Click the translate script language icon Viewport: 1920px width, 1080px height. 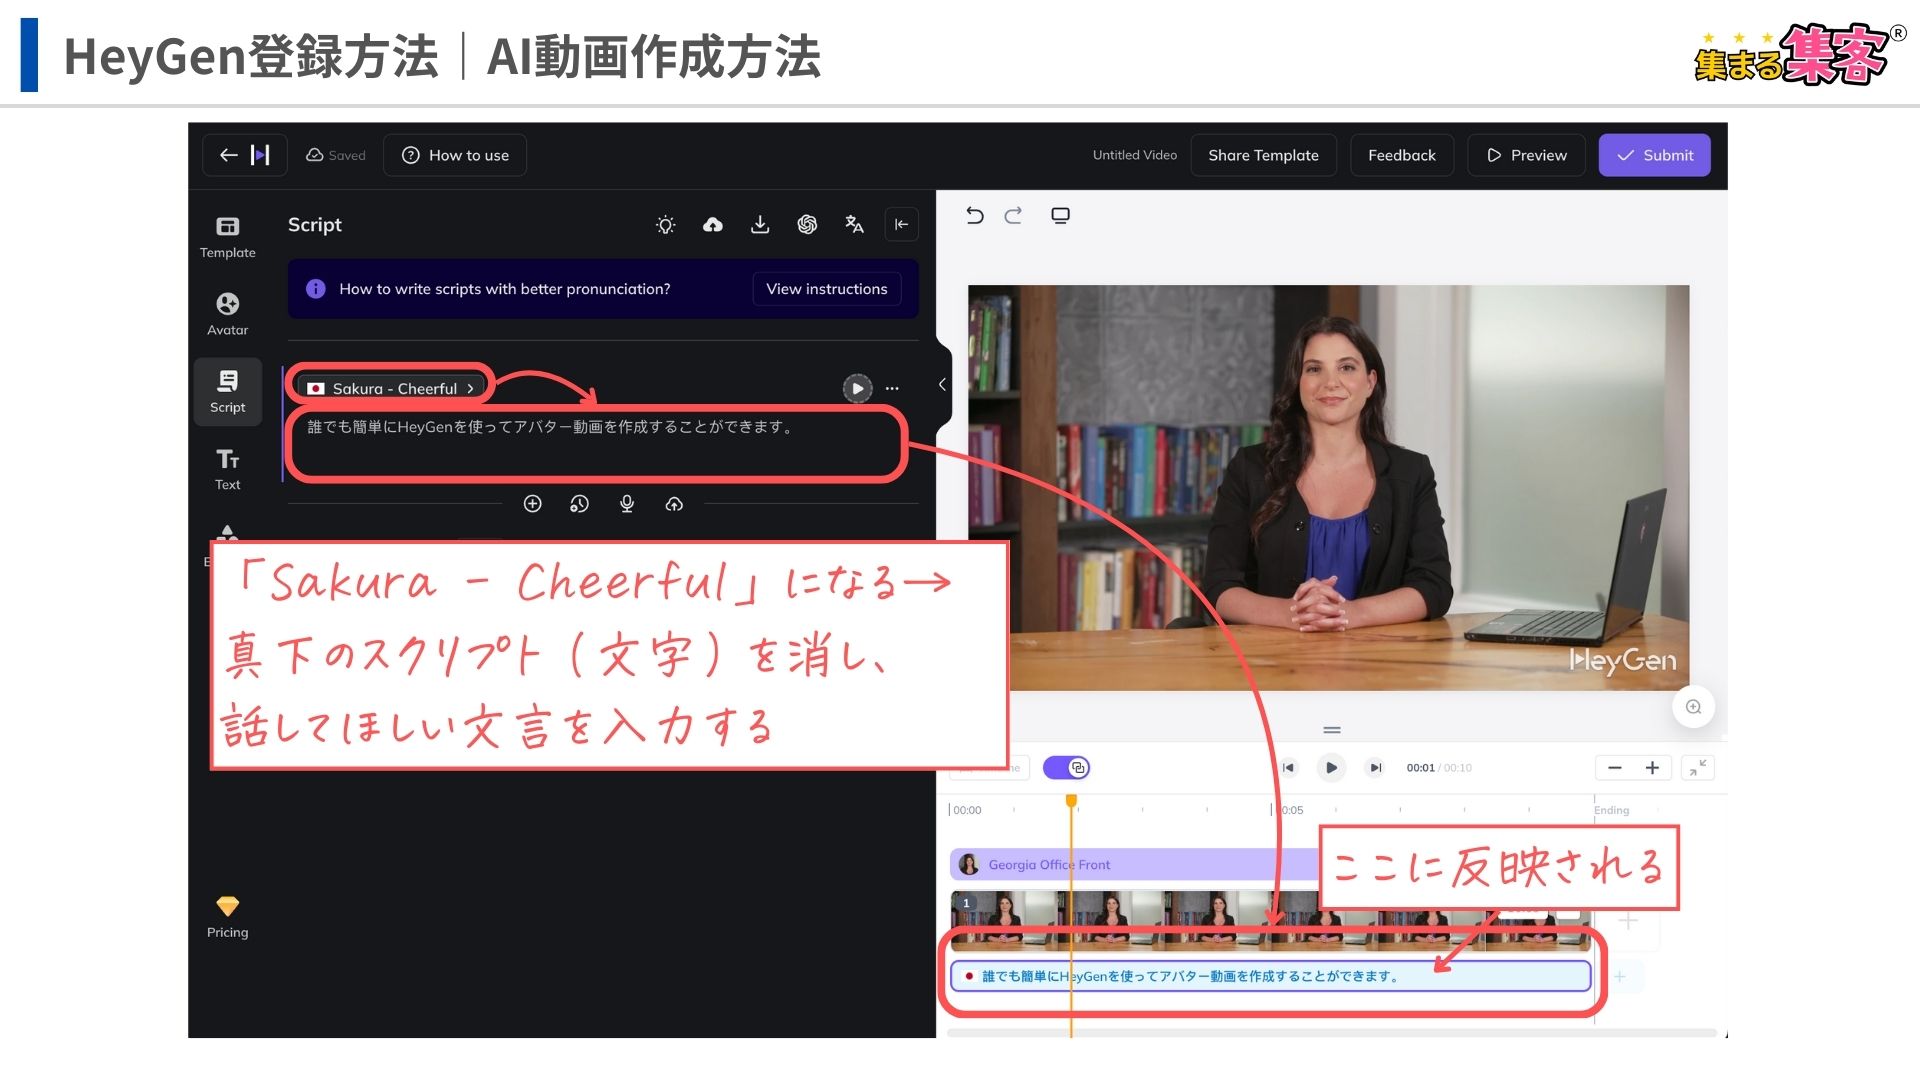coord(855,224)
